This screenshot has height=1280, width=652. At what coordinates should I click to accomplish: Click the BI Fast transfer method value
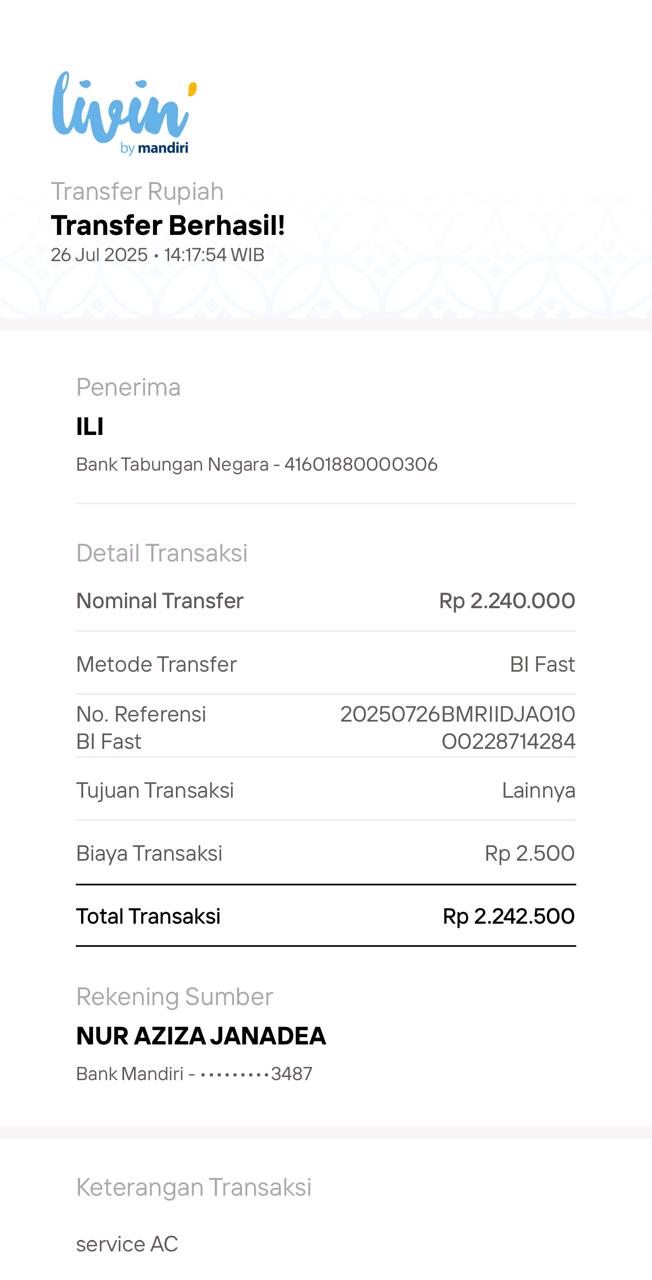pos(542,664)
